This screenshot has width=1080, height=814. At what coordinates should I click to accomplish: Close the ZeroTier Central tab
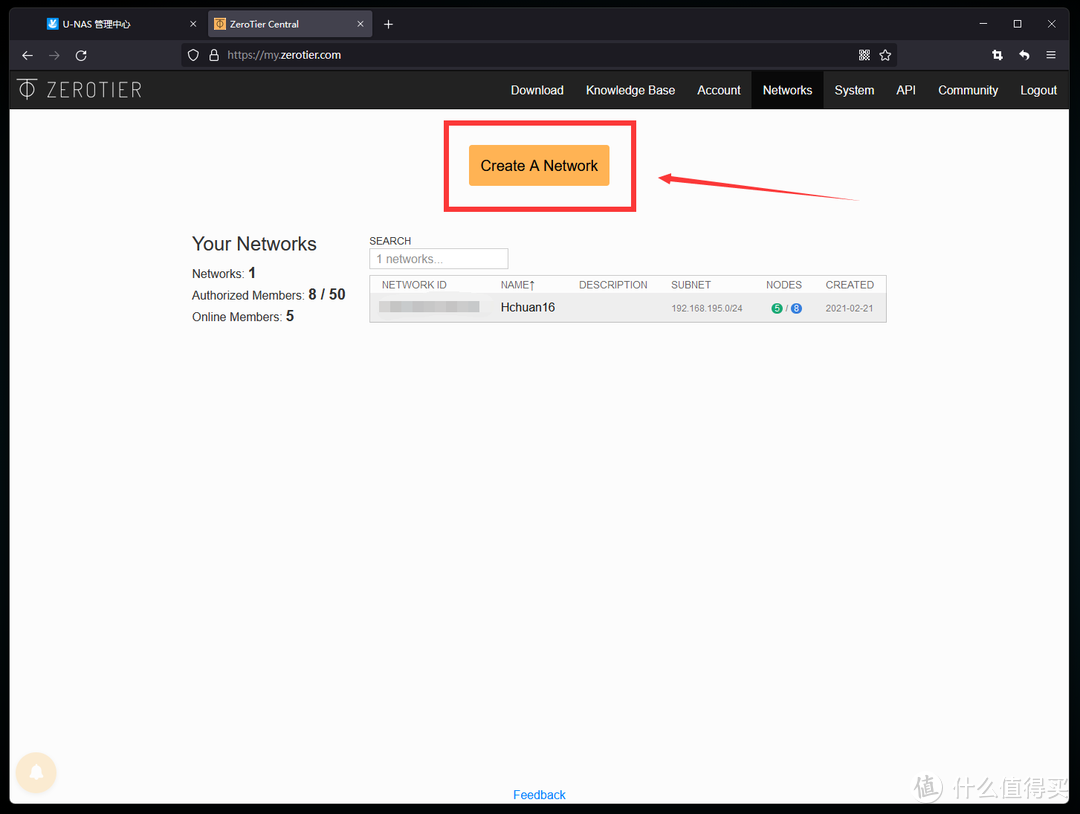360,24
